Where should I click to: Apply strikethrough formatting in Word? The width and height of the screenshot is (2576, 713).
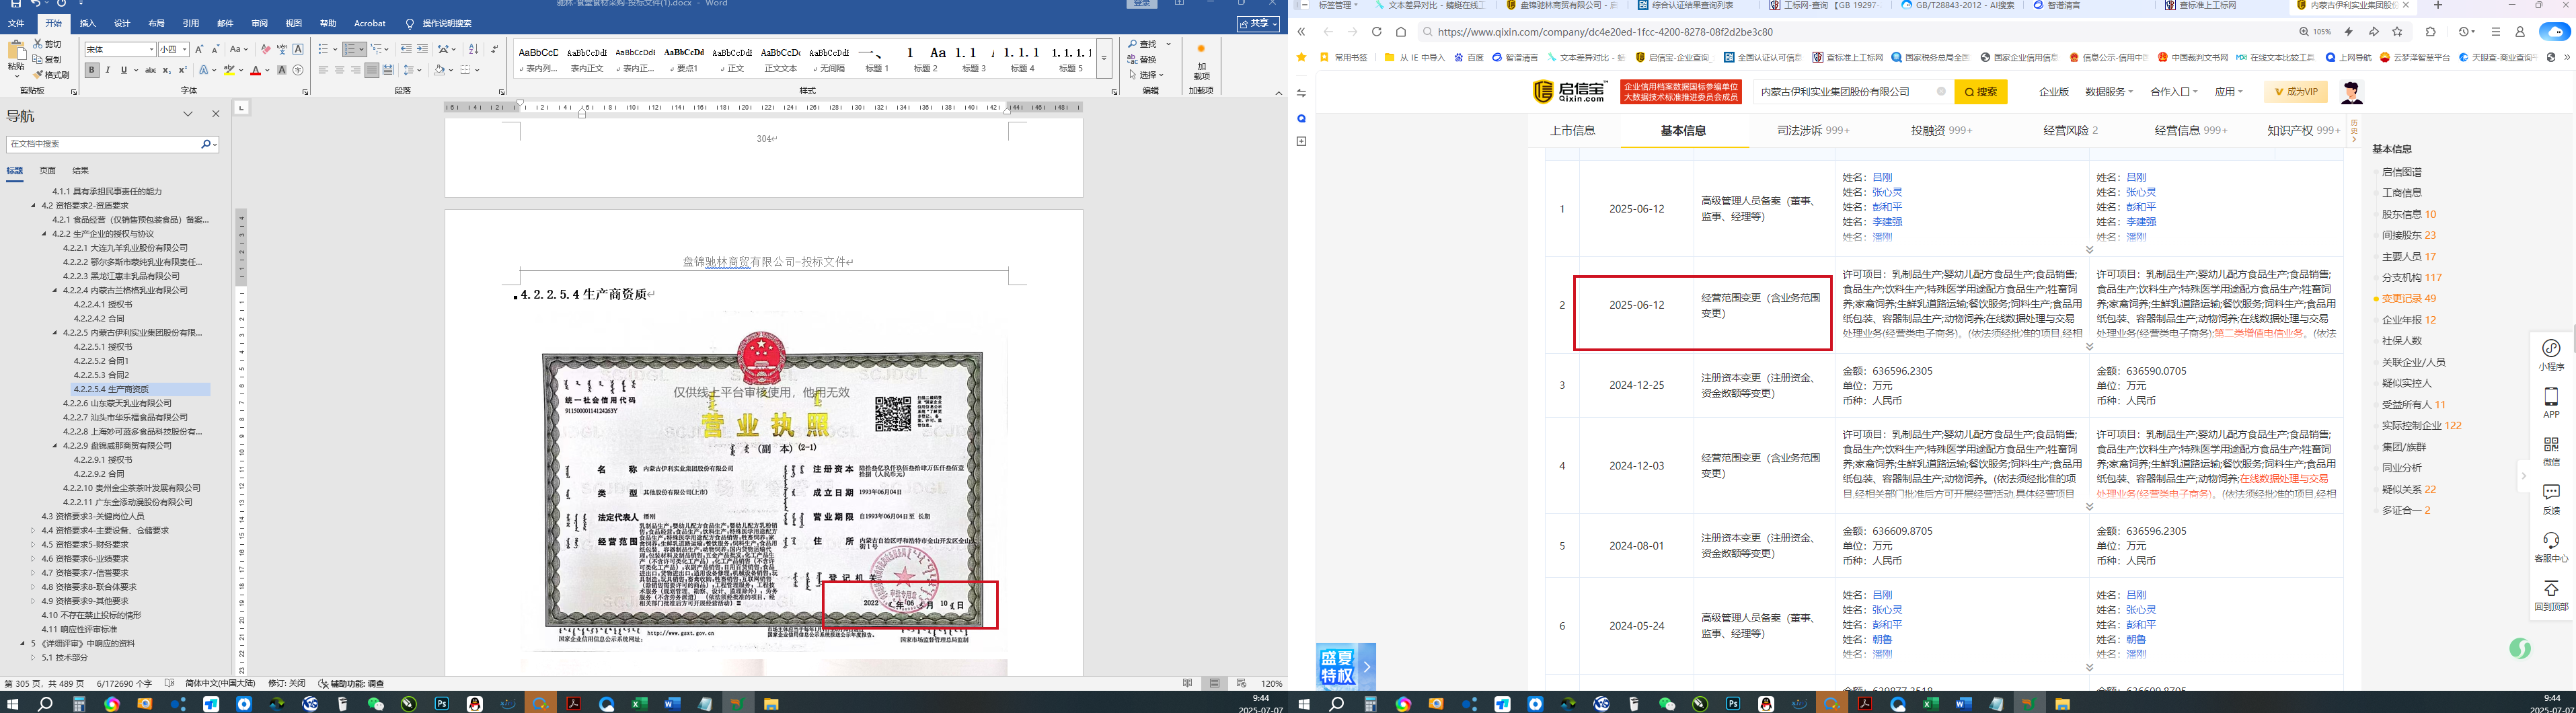tap(150, 70)
